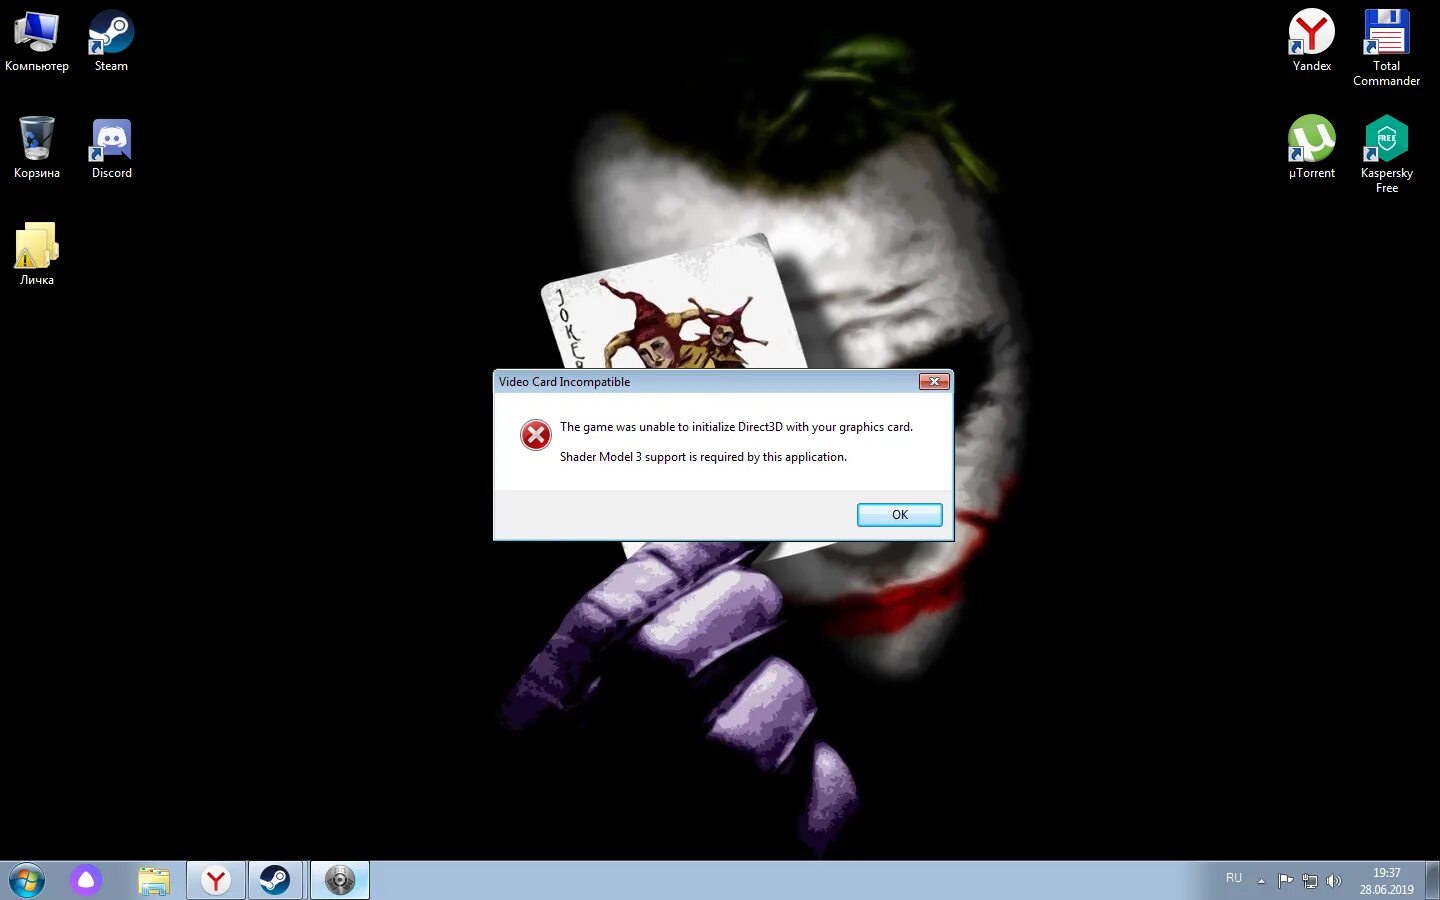The image size is (1440, 900).
Task: Close the Video Card Incompatible dialog
Action: coord(934,381)
